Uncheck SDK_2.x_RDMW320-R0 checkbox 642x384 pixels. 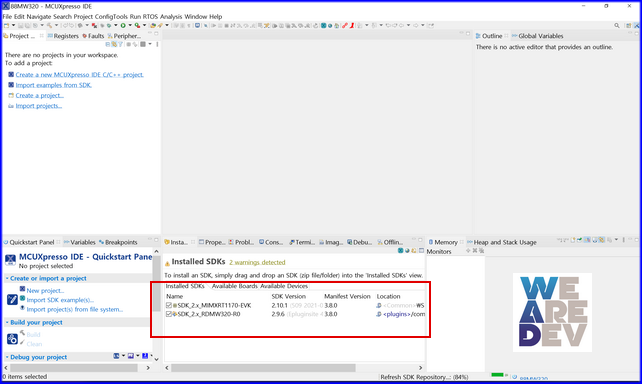169,314
